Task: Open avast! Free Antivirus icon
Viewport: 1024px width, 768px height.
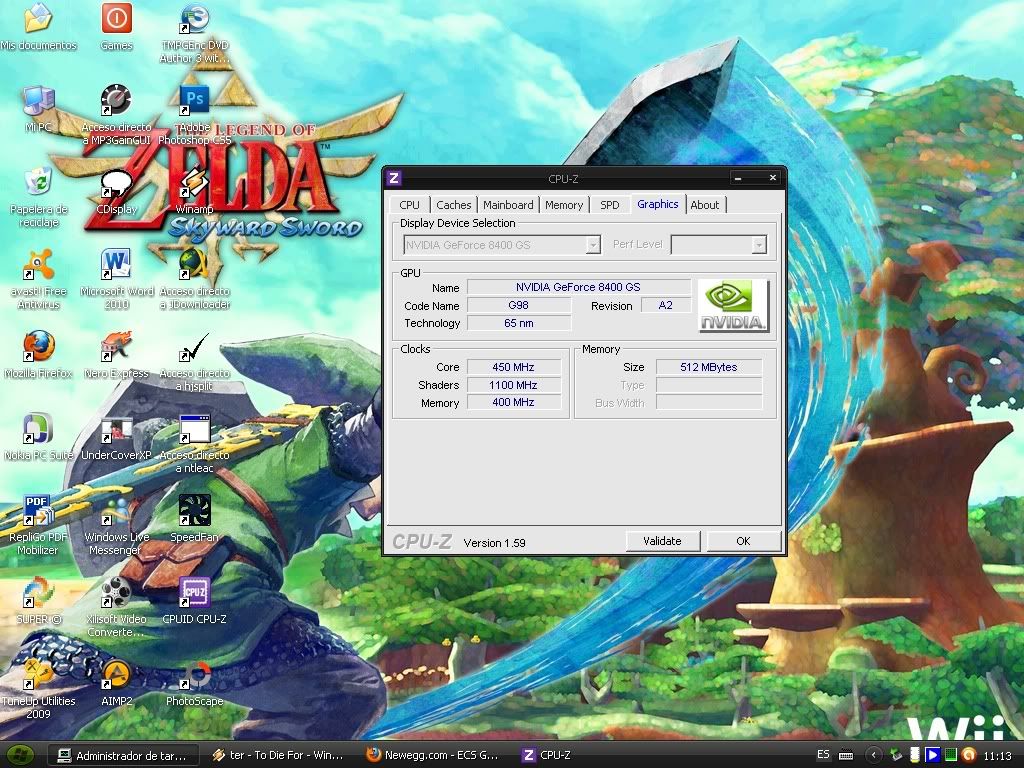Action: (x=39, y=265)
